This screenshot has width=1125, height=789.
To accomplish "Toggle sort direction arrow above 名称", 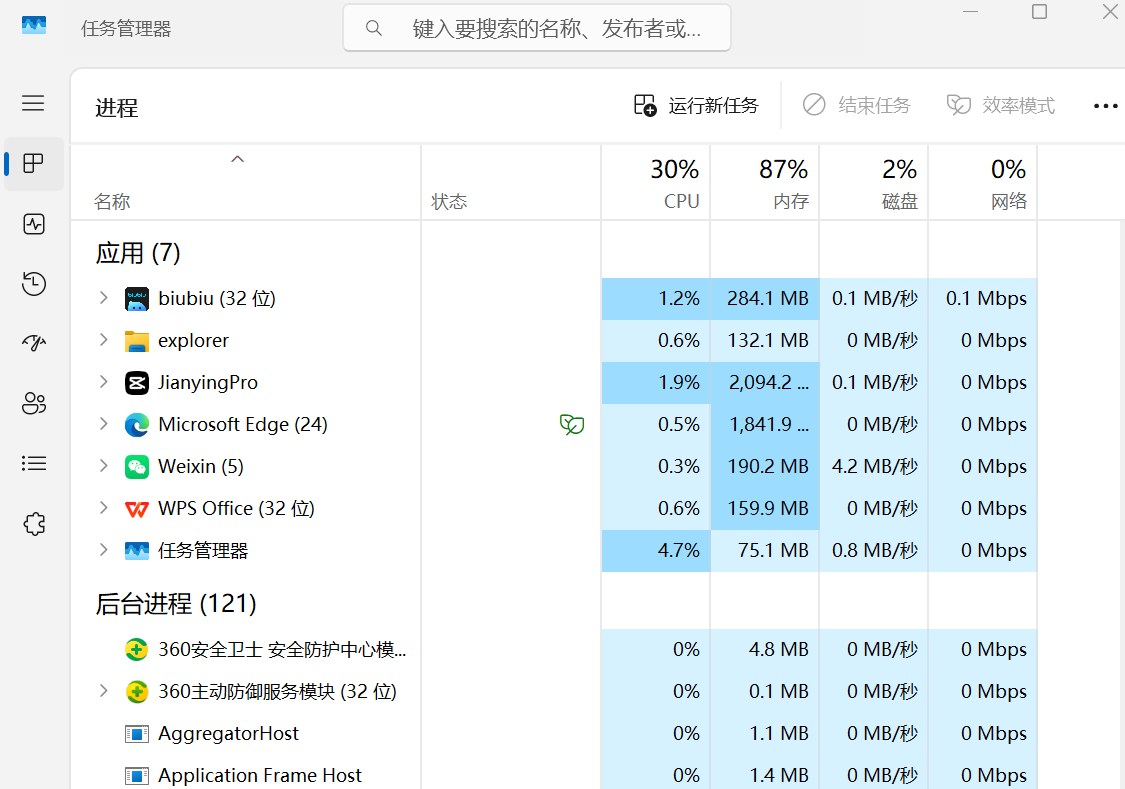I will [x=237, y=159].
